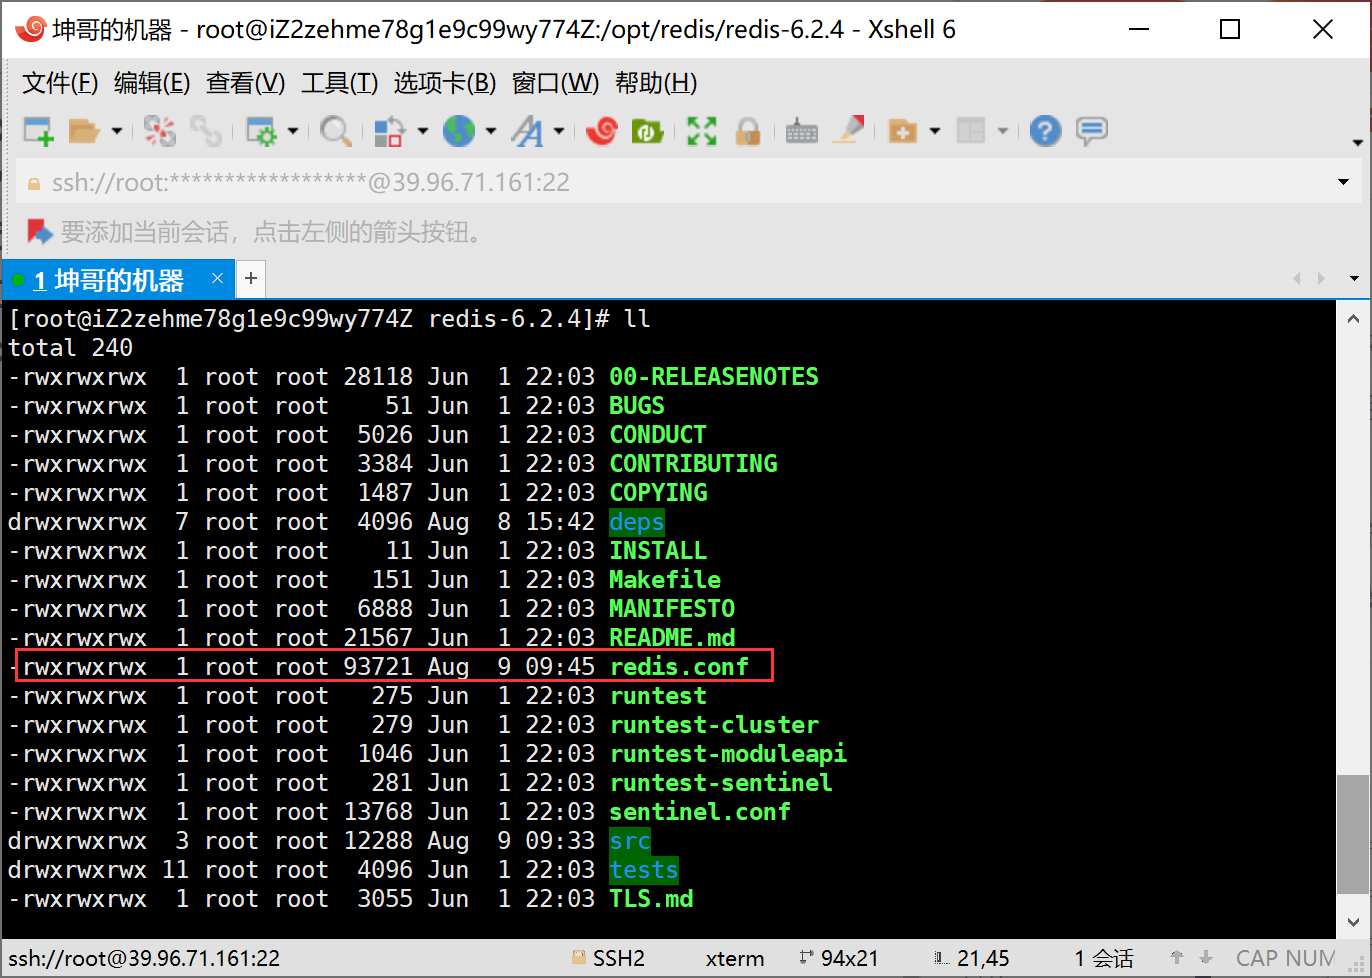The height and width of the screenshot is (978, 1372).
Task: Open Help with the blue question mark icon
Action: point(1045,131)
